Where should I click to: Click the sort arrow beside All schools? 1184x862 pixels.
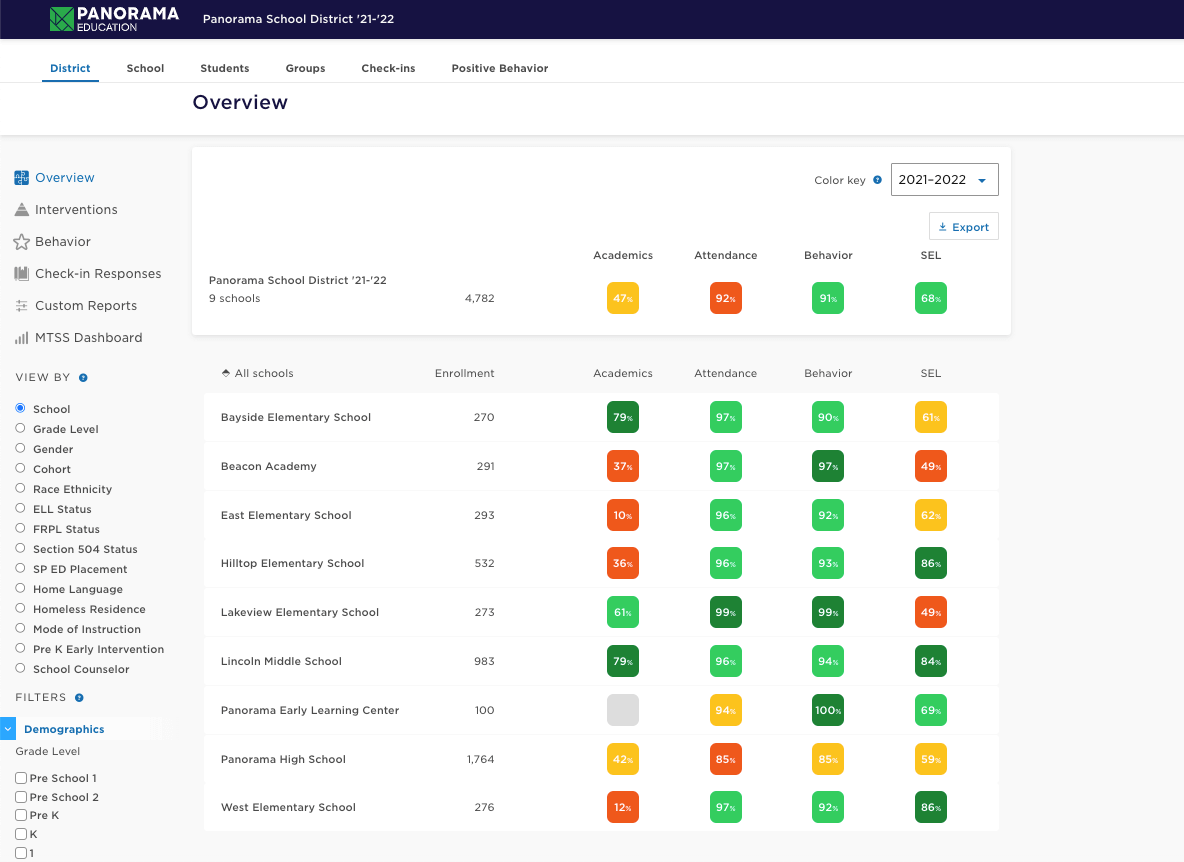click(225, 373)
